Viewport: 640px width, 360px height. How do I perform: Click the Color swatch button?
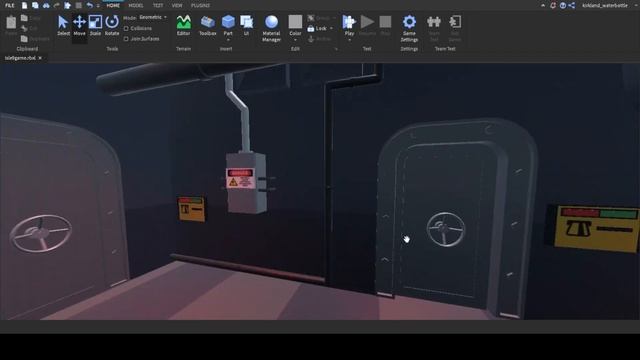(x=295, y=22)
